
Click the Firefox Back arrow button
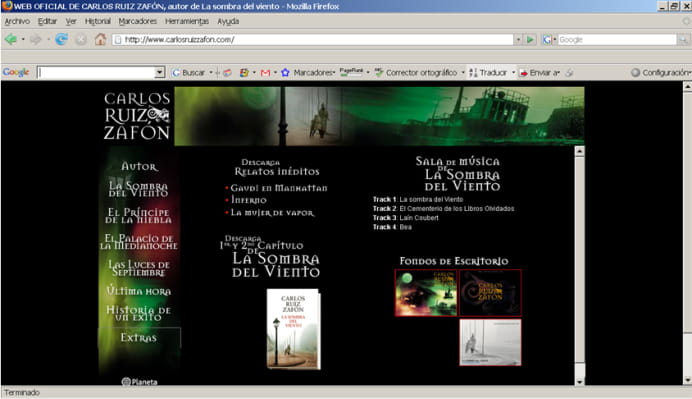pos(11,40)
